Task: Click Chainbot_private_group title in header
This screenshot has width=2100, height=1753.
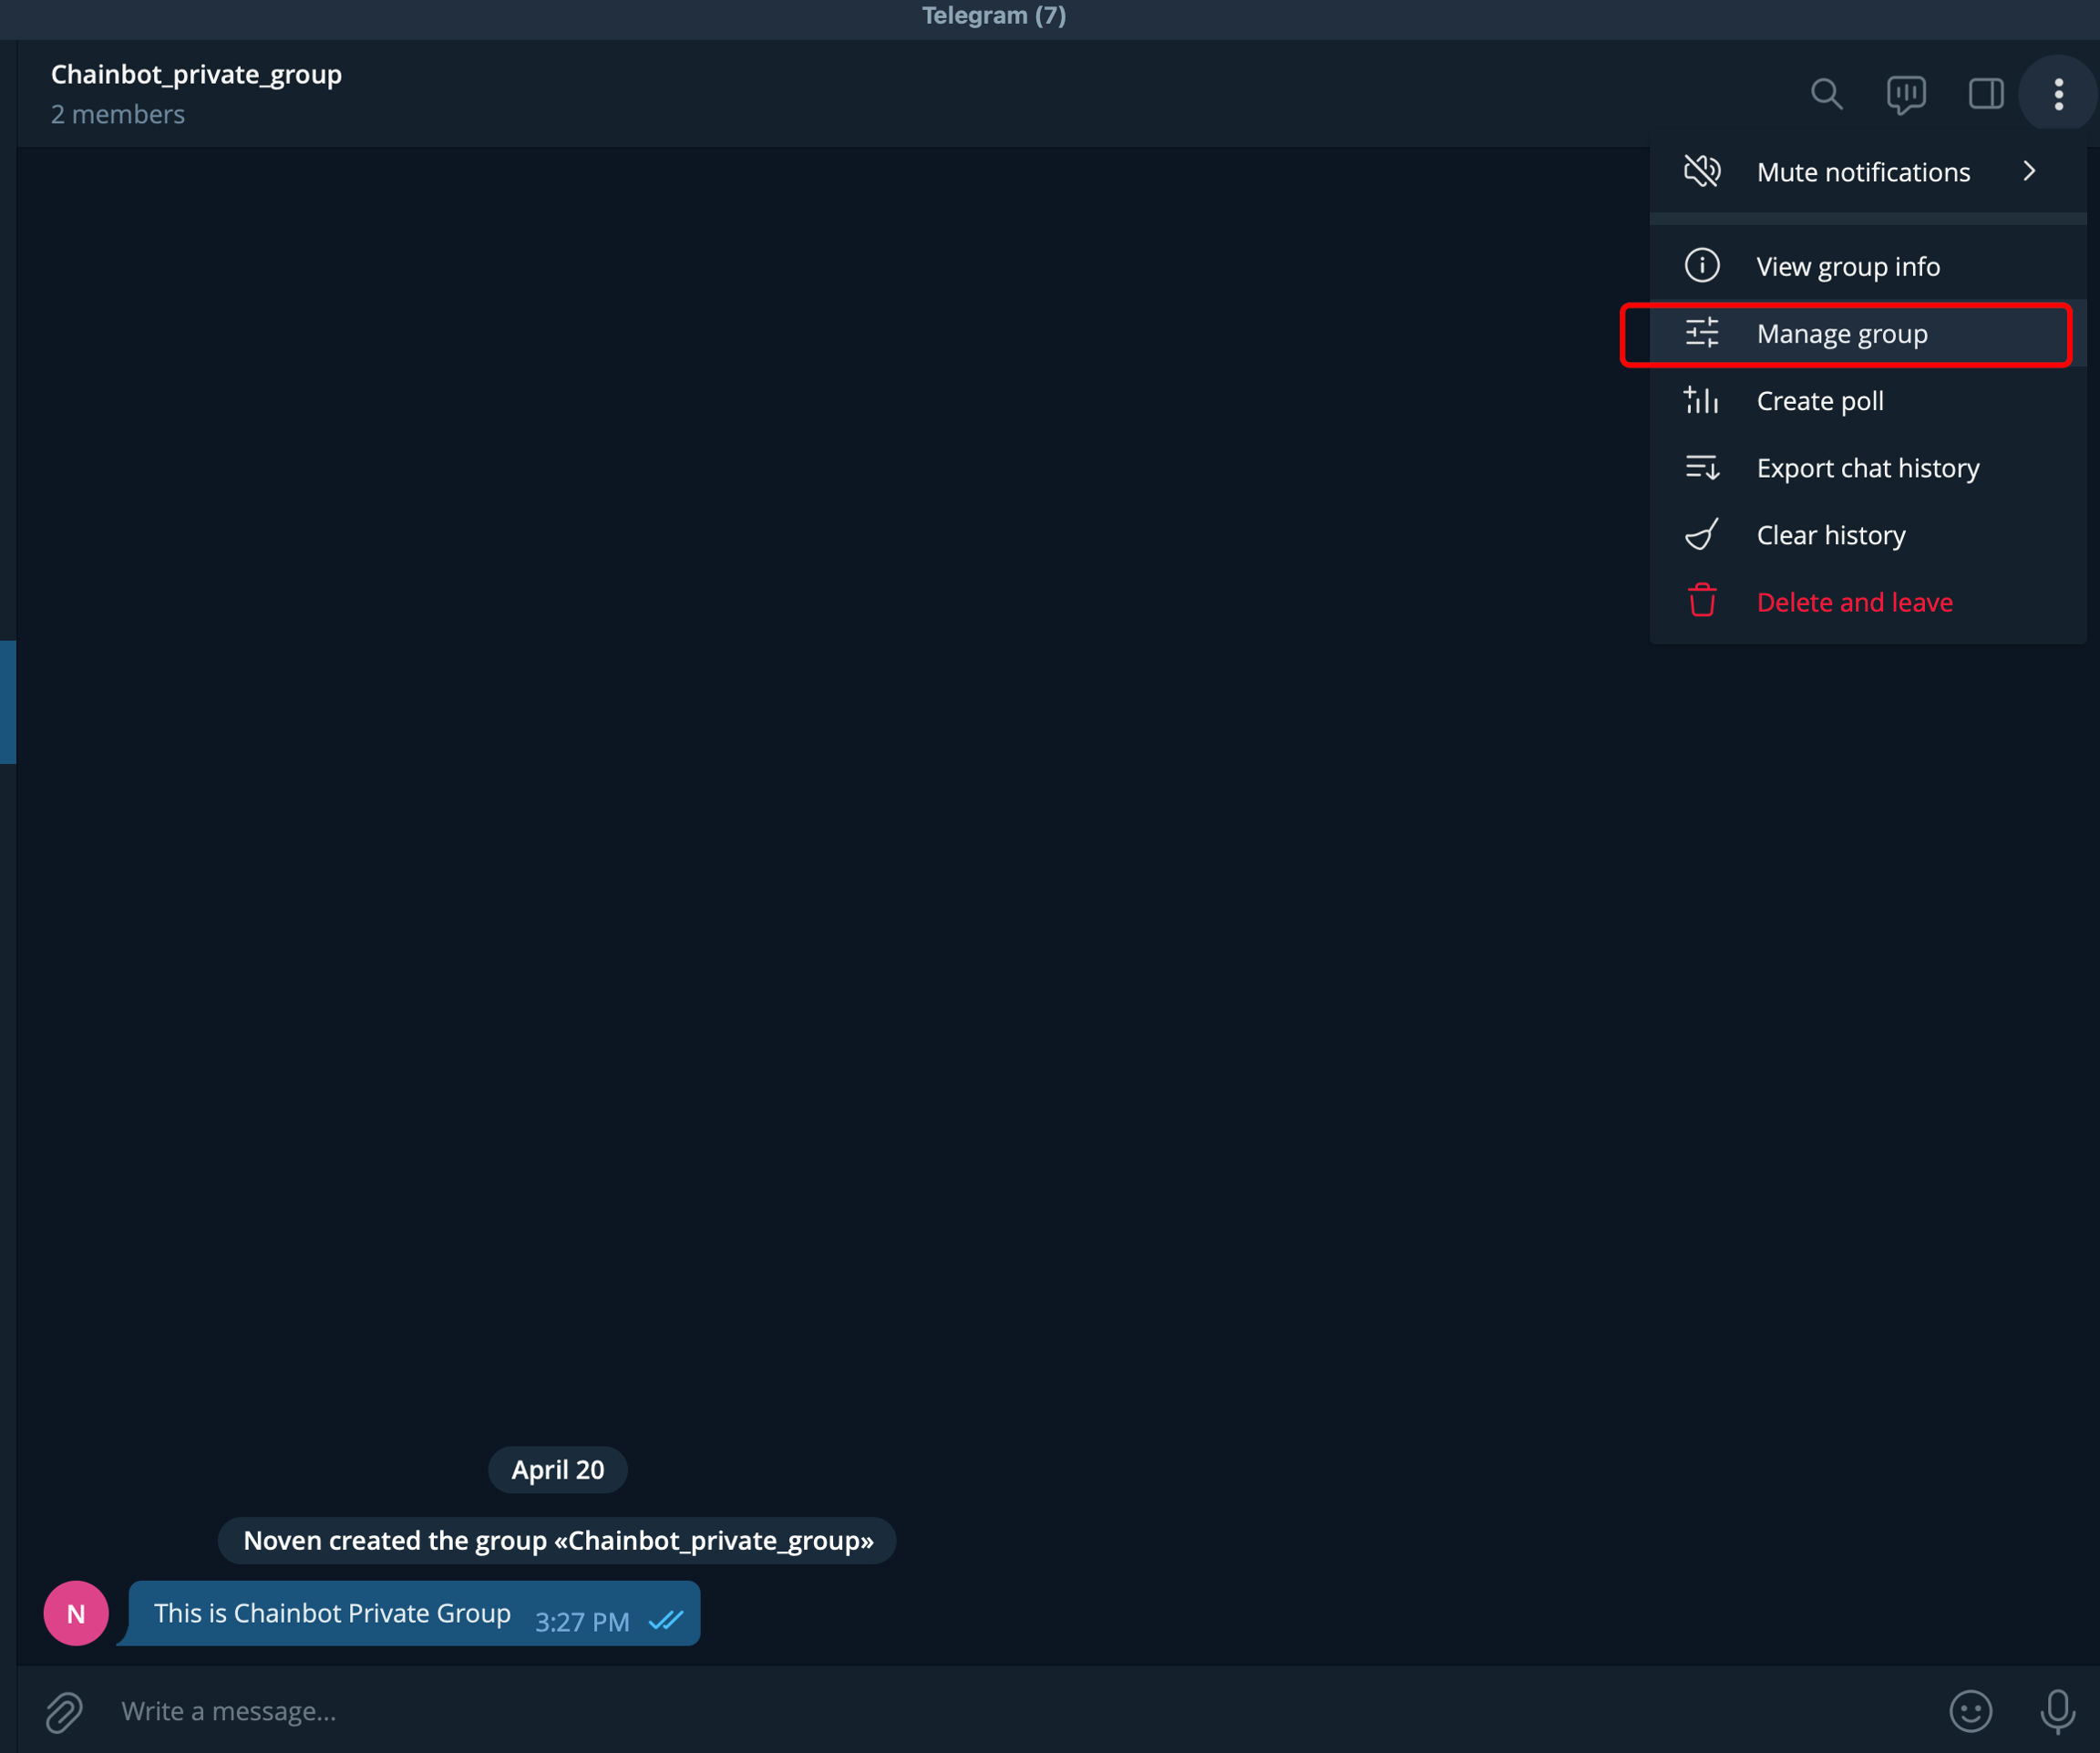Action: pyautogui.click(x=196, y=75)
